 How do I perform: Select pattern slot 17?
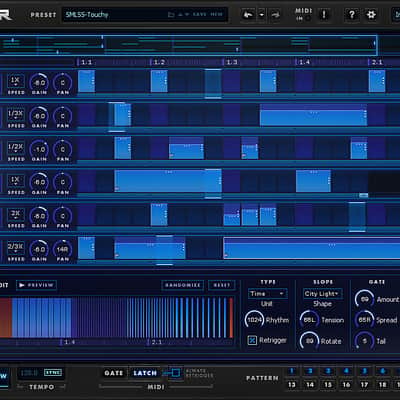click(364, 384)
